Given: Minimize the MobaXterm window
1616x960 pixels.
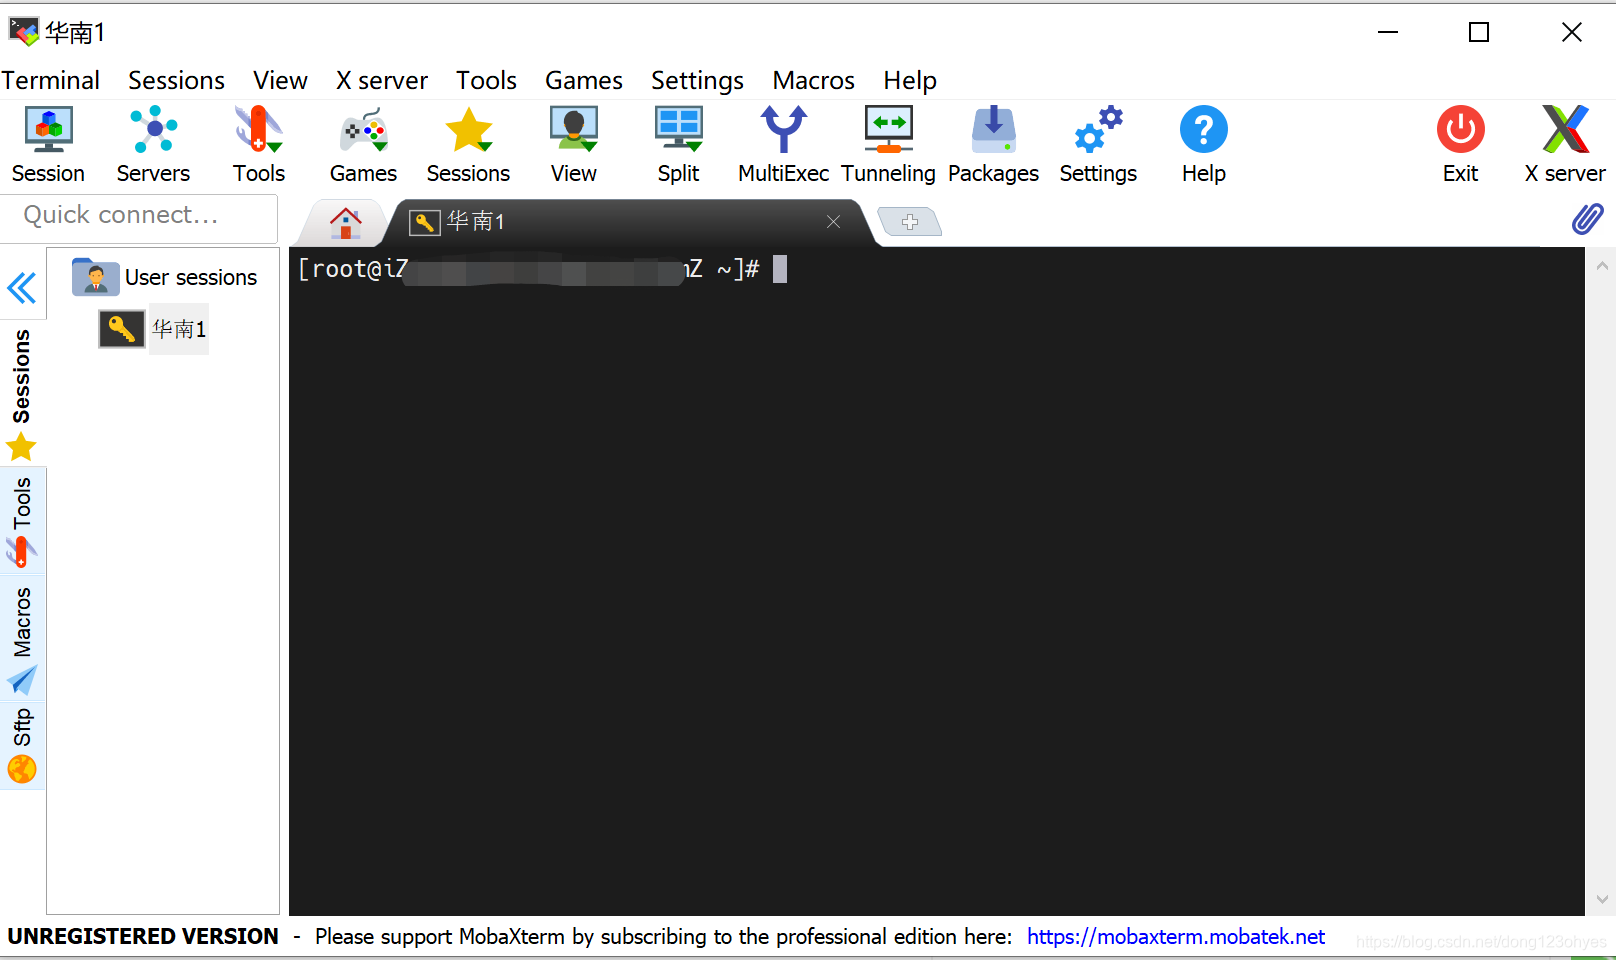Looking at the screenshot, I should 1387,32.
